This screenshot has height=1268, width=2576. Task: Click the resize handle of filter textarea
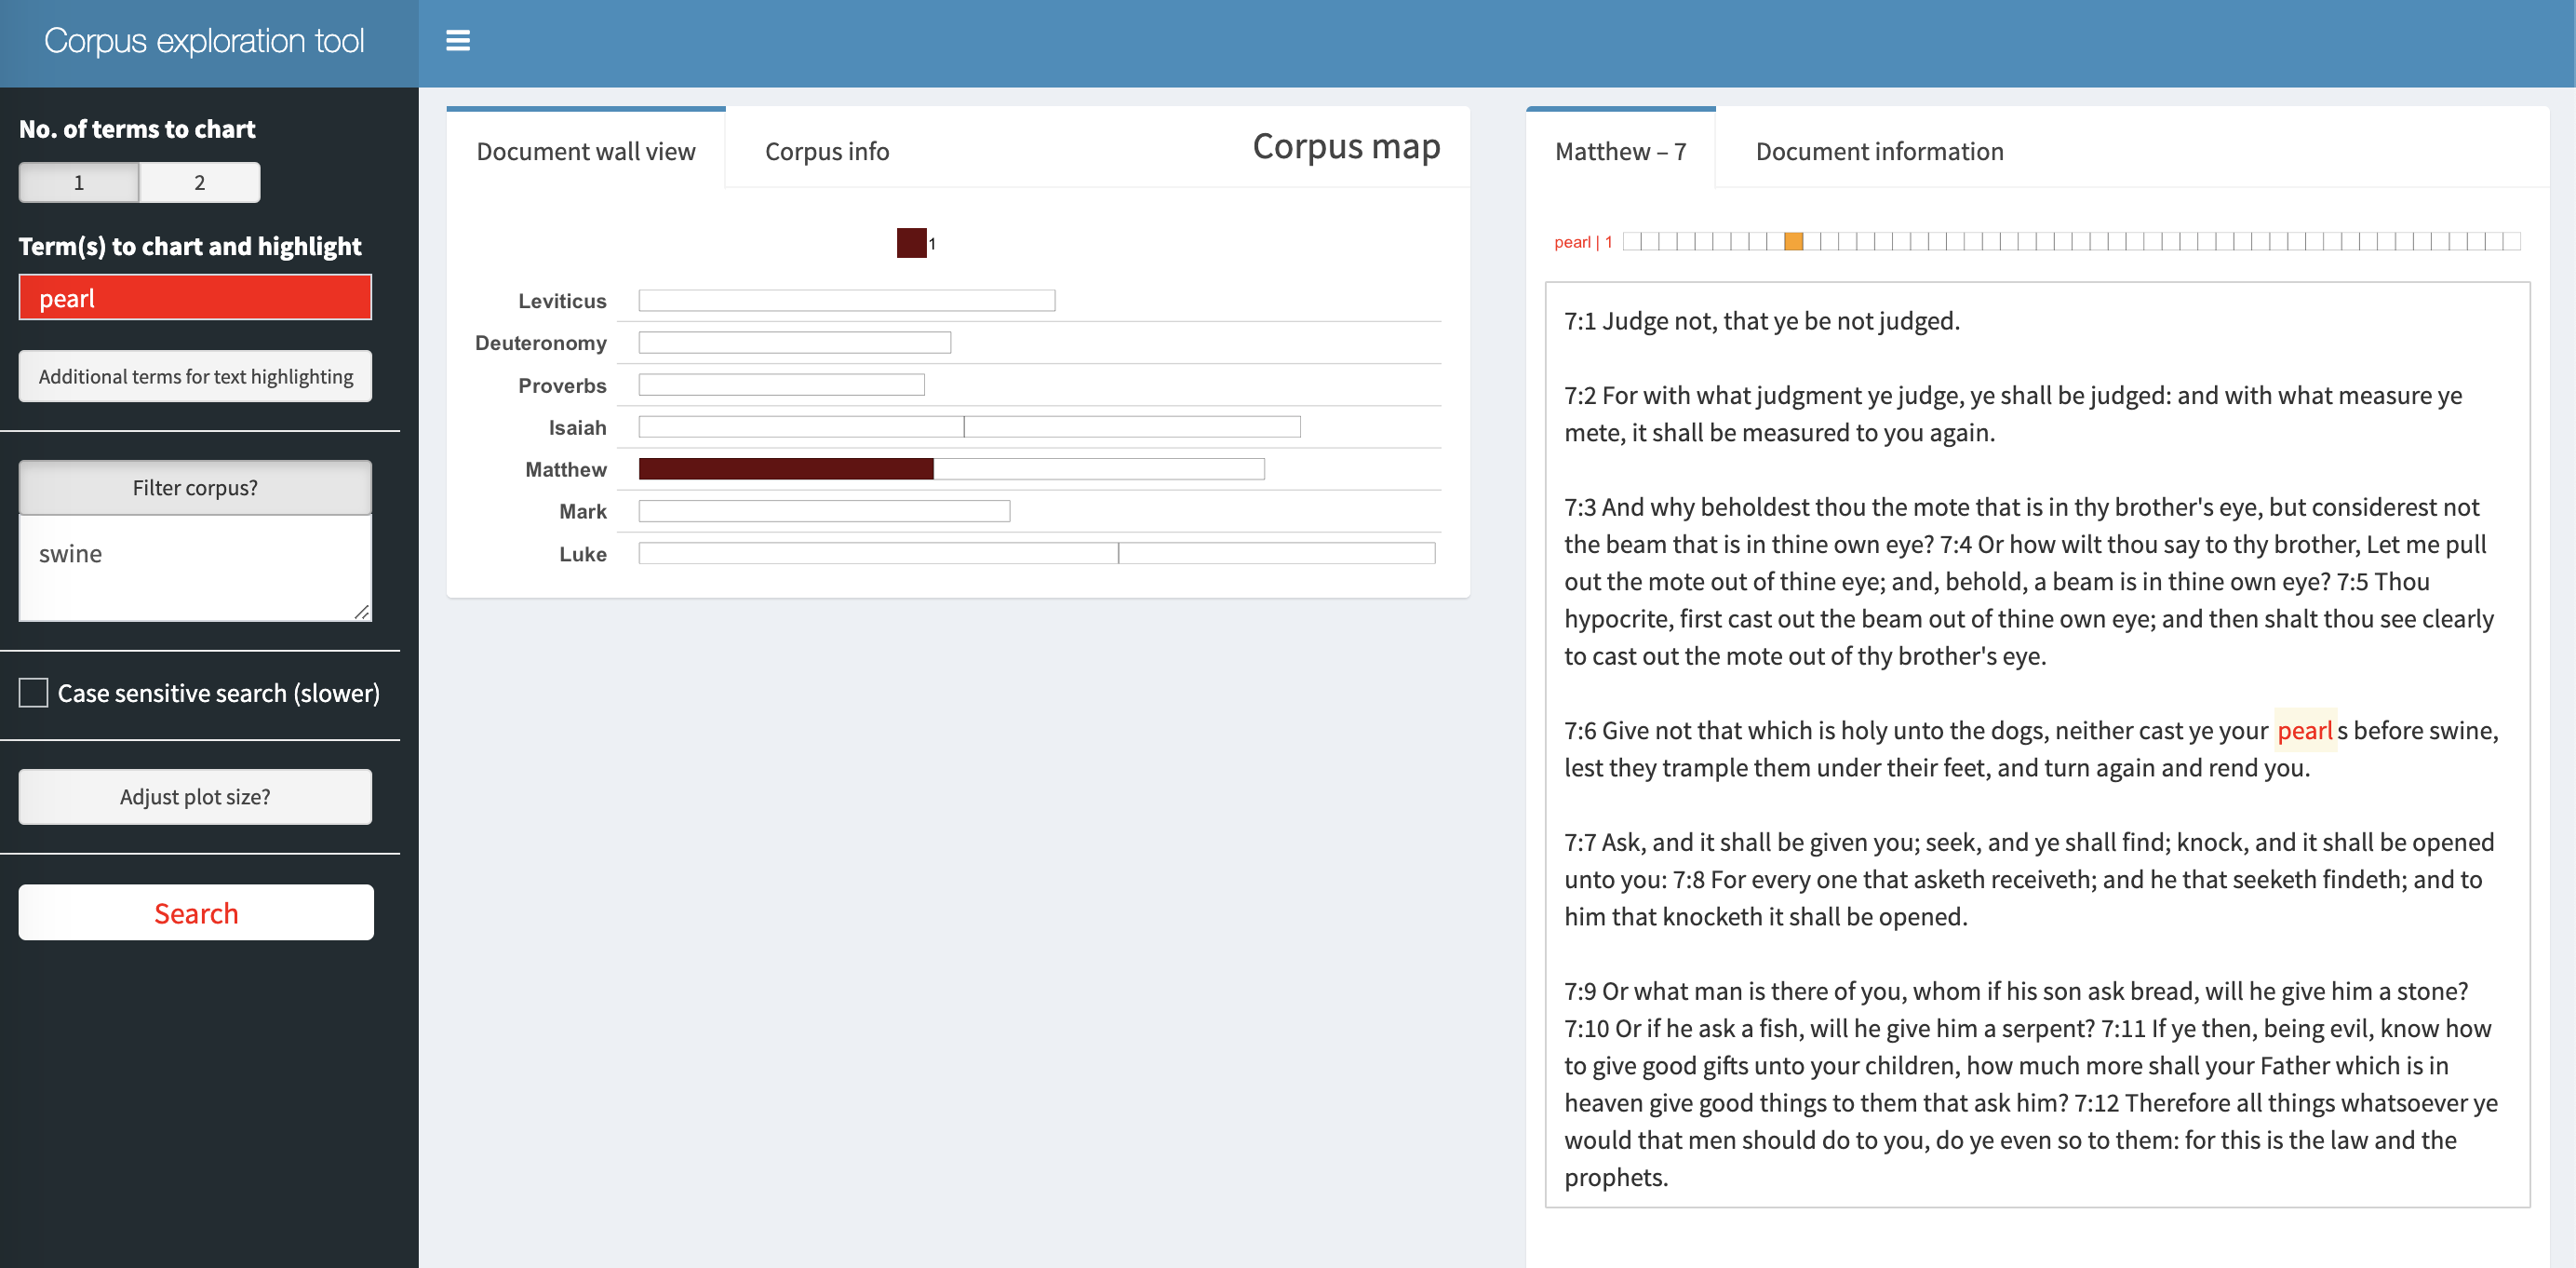tap(361, 611)
